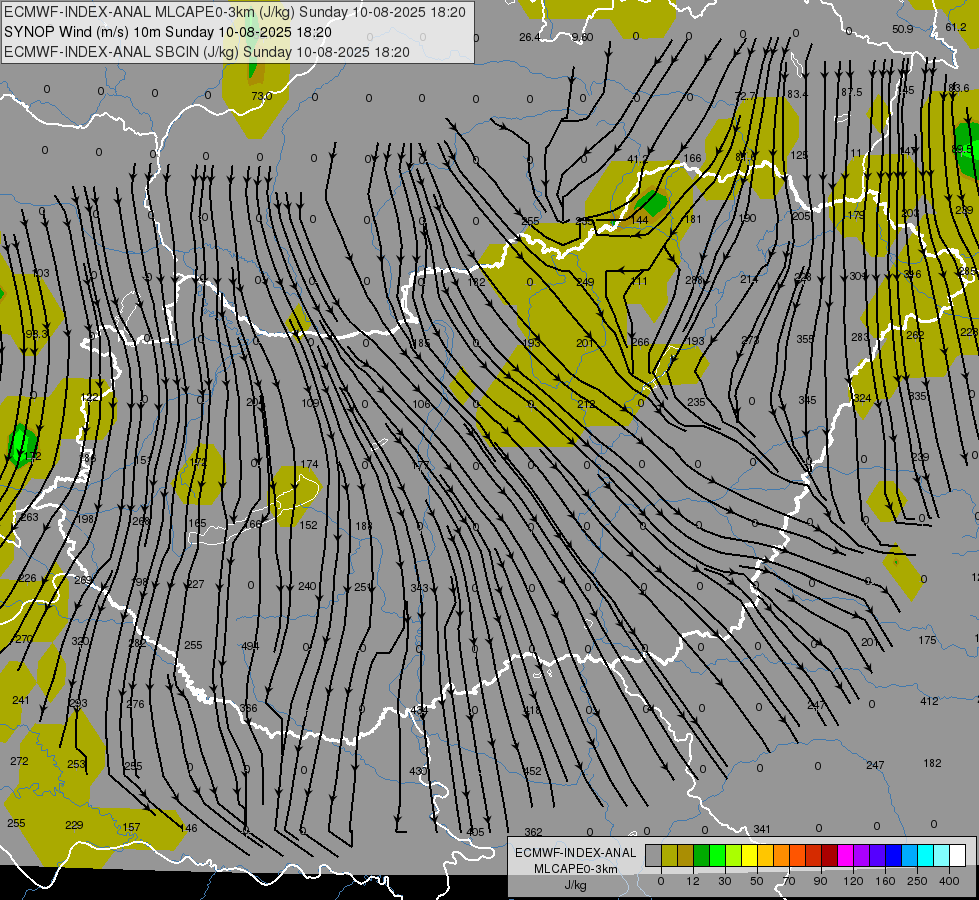Click the SYNOP Wind 10m title line

coord(168,32)
